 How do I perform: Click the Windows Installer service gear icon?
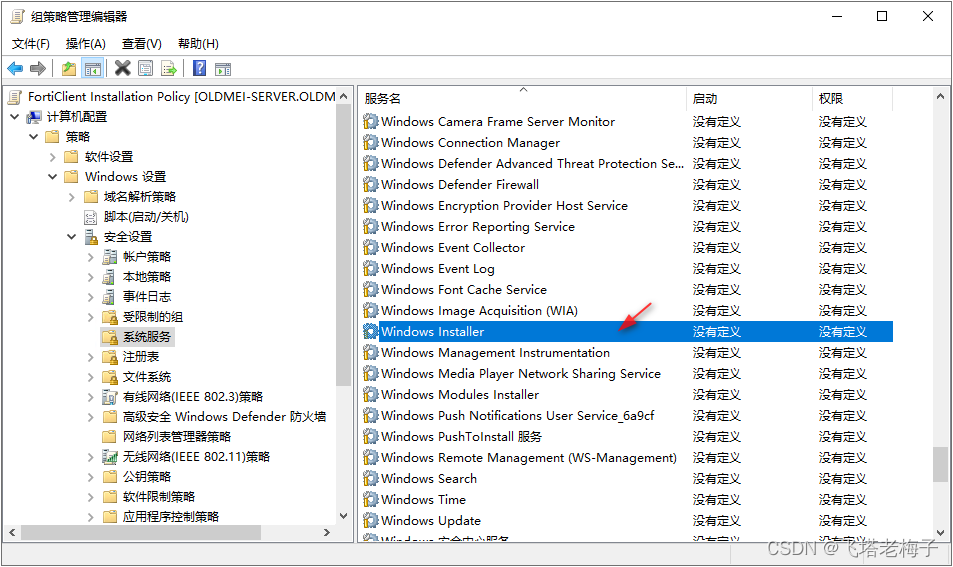click(x=371, y=331)
